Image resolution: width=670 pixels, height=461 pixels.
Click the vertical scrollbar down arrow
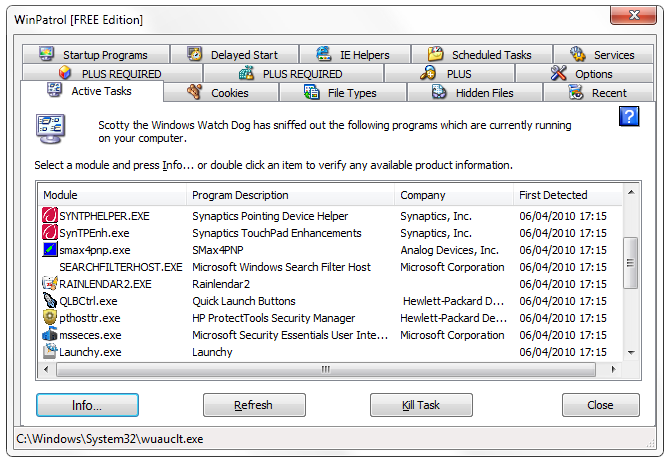(x=631, y=353)
